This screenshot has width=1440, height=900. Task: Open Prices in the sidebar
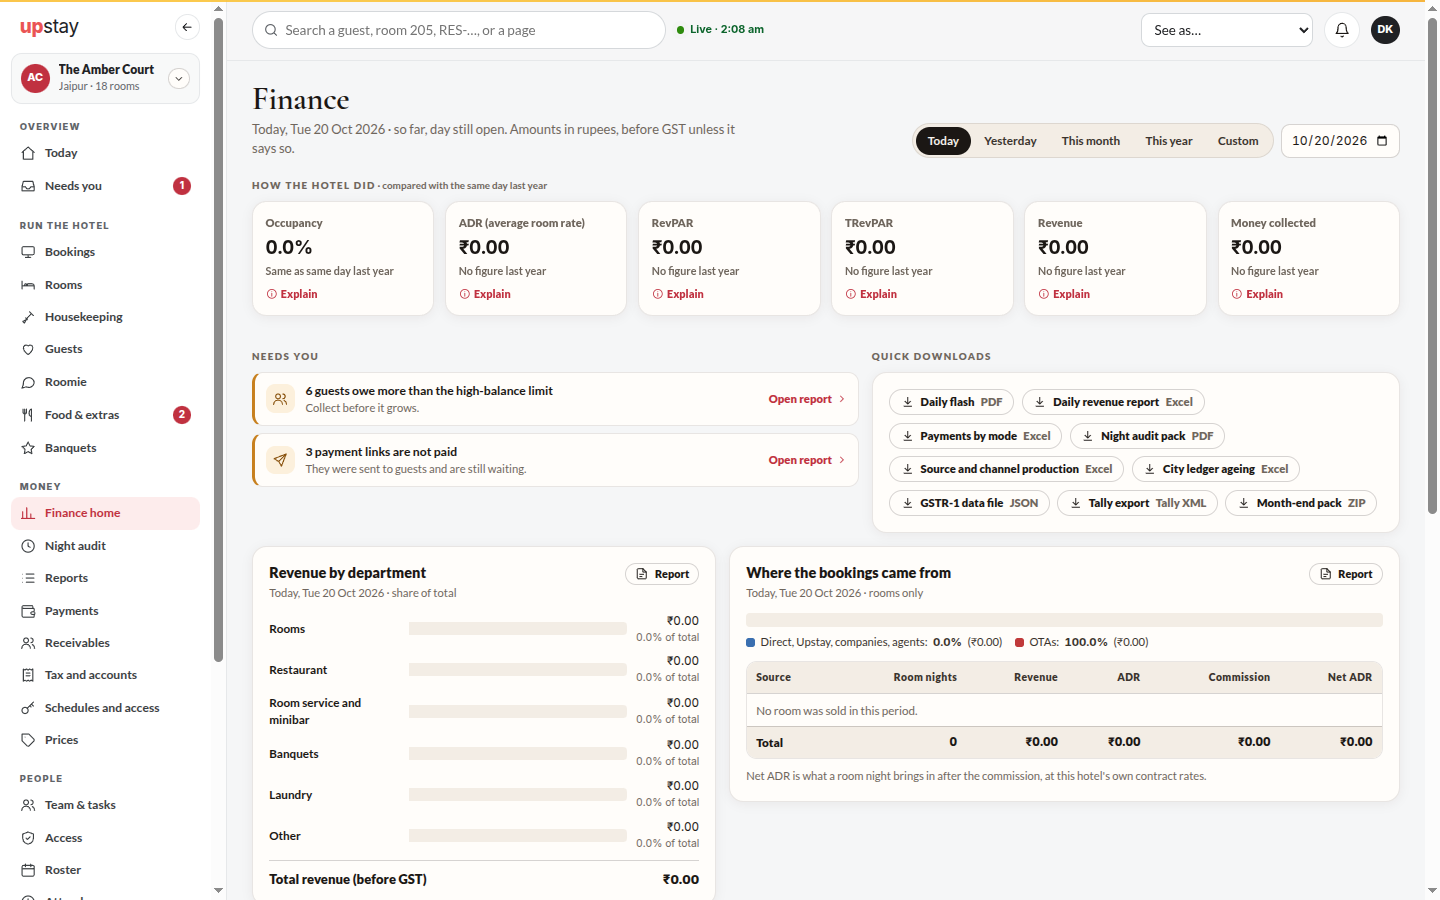[x=105, y=740]
